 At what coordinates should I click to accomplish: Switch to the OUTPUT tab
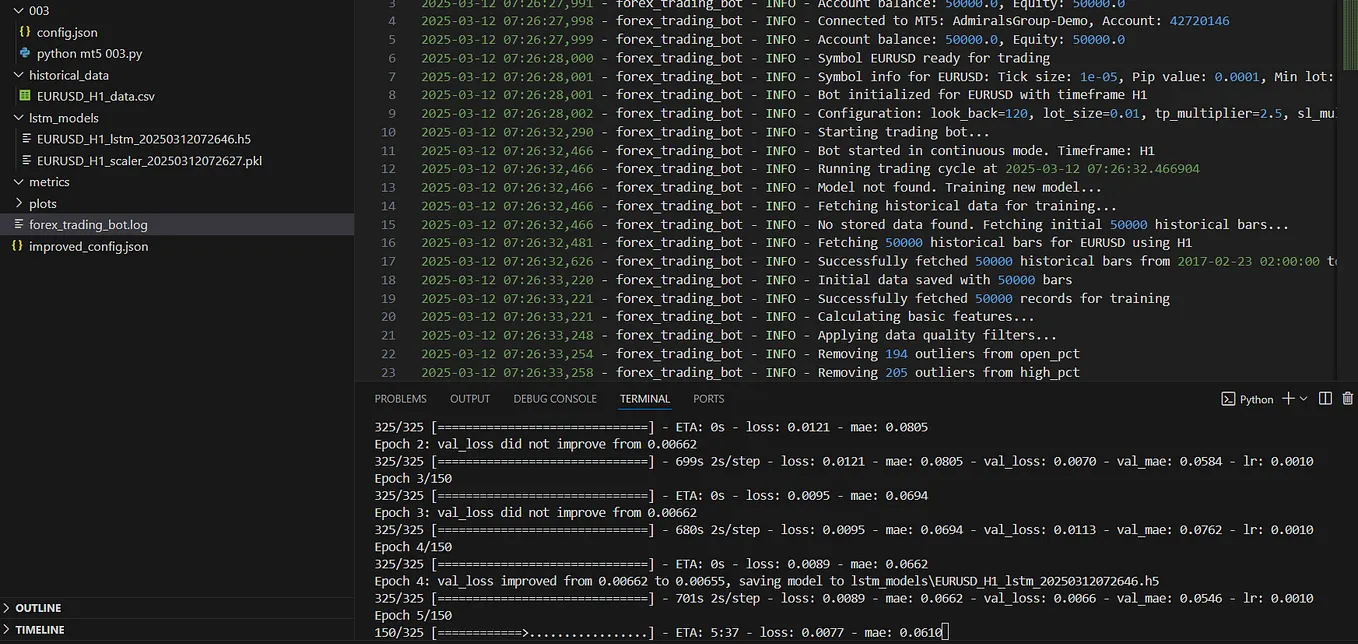point(469,398)
